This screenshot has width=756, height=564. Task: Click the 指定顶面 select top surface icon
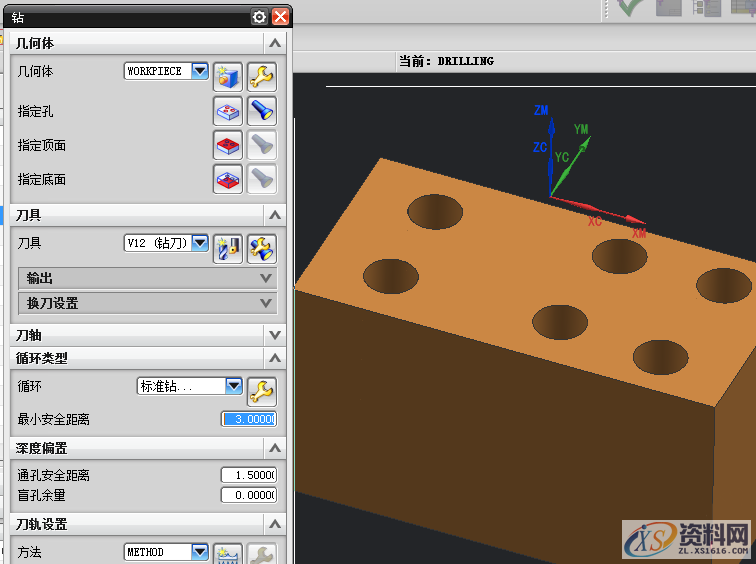229,145
